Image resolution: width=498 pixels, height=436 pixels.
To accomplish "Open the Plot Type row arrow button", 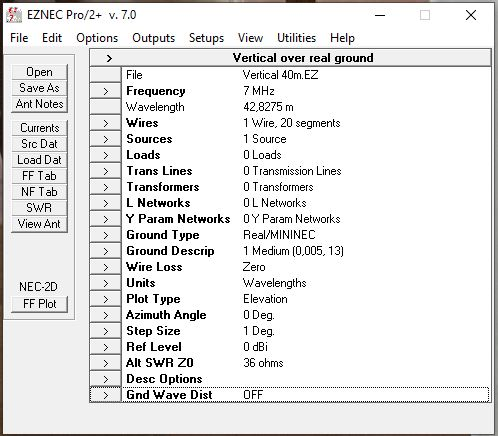I will point(105,299).
